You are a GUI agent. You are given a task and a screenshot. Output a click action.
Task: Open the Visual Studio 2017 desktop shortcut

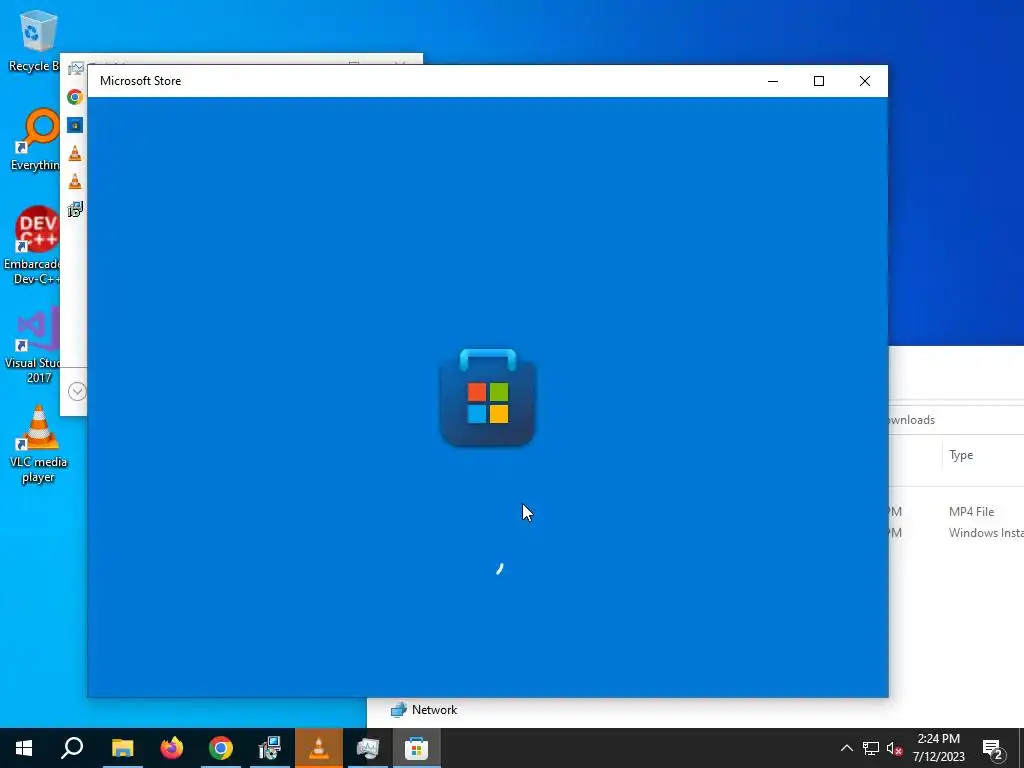[34, 346]
